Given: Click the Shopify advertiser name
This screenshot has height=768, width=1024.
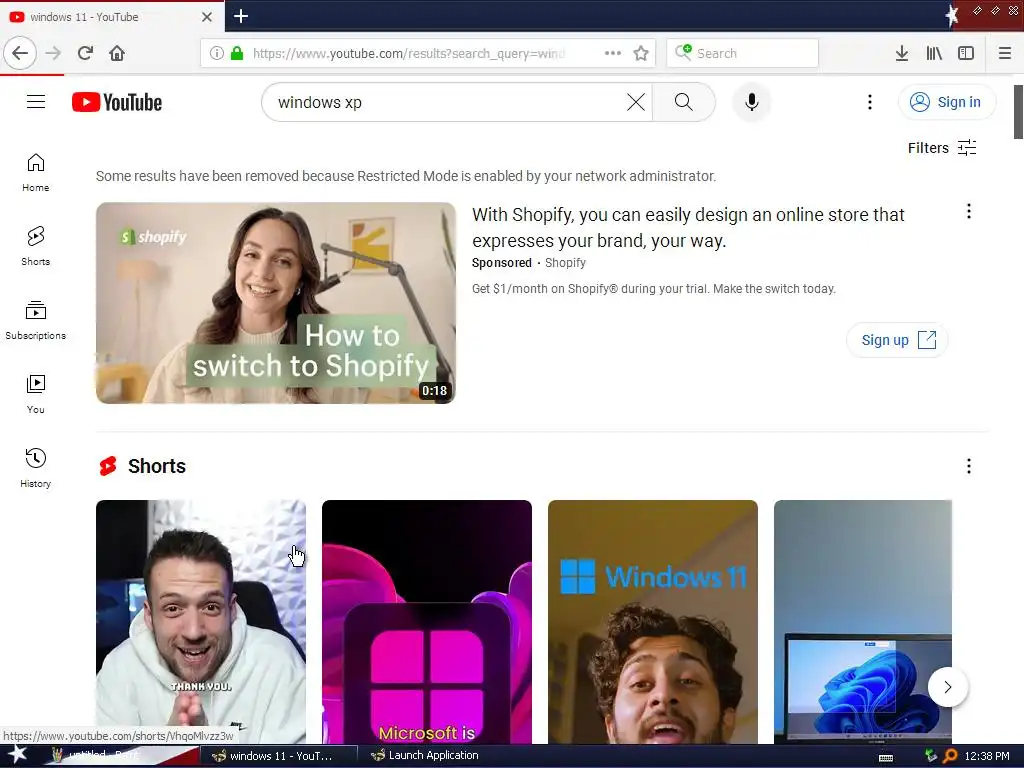Looking at the screenshot, I should tap(565, 263).
